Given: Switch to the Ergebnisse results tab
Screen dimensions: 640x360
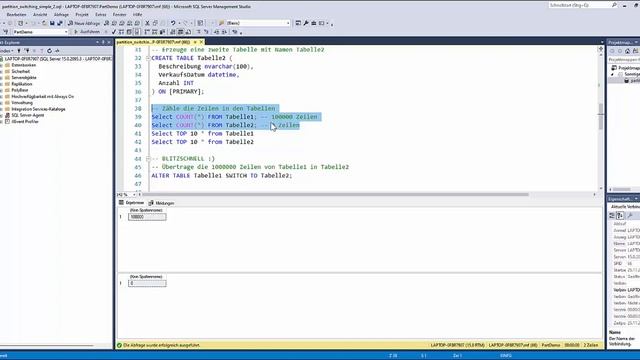Looking at the screenshot, I should pos(131,203).
